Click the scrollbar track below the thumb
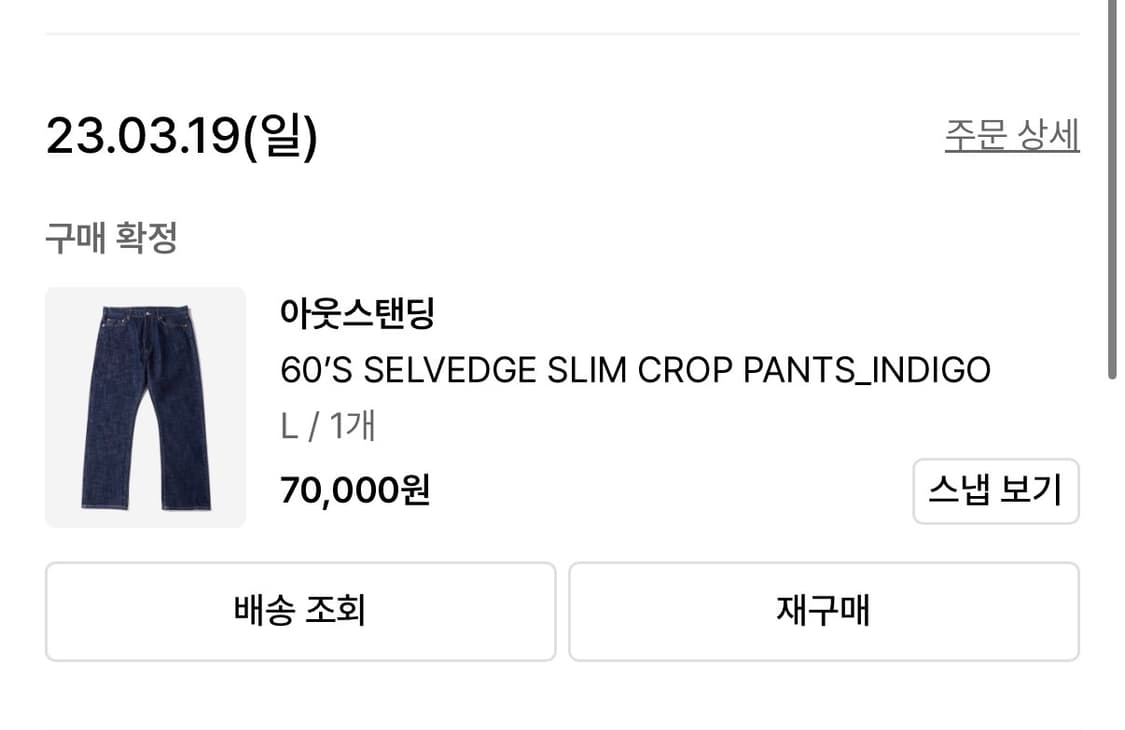The width and height of the screenshot is (1125, 730). pos(1112,550)
